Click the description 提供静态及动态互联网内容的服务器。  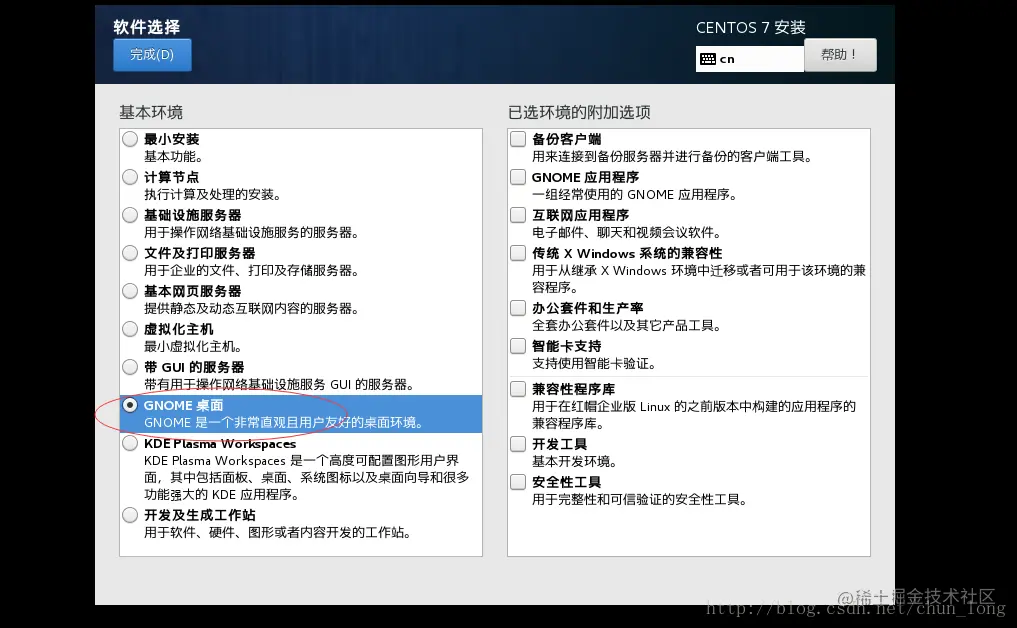click(x=252, y=308)
